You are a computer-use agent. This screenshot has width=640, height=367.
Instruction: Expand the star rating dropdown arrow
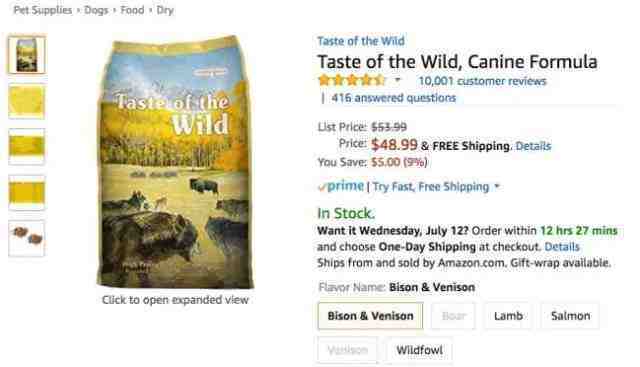click(398, 80)
